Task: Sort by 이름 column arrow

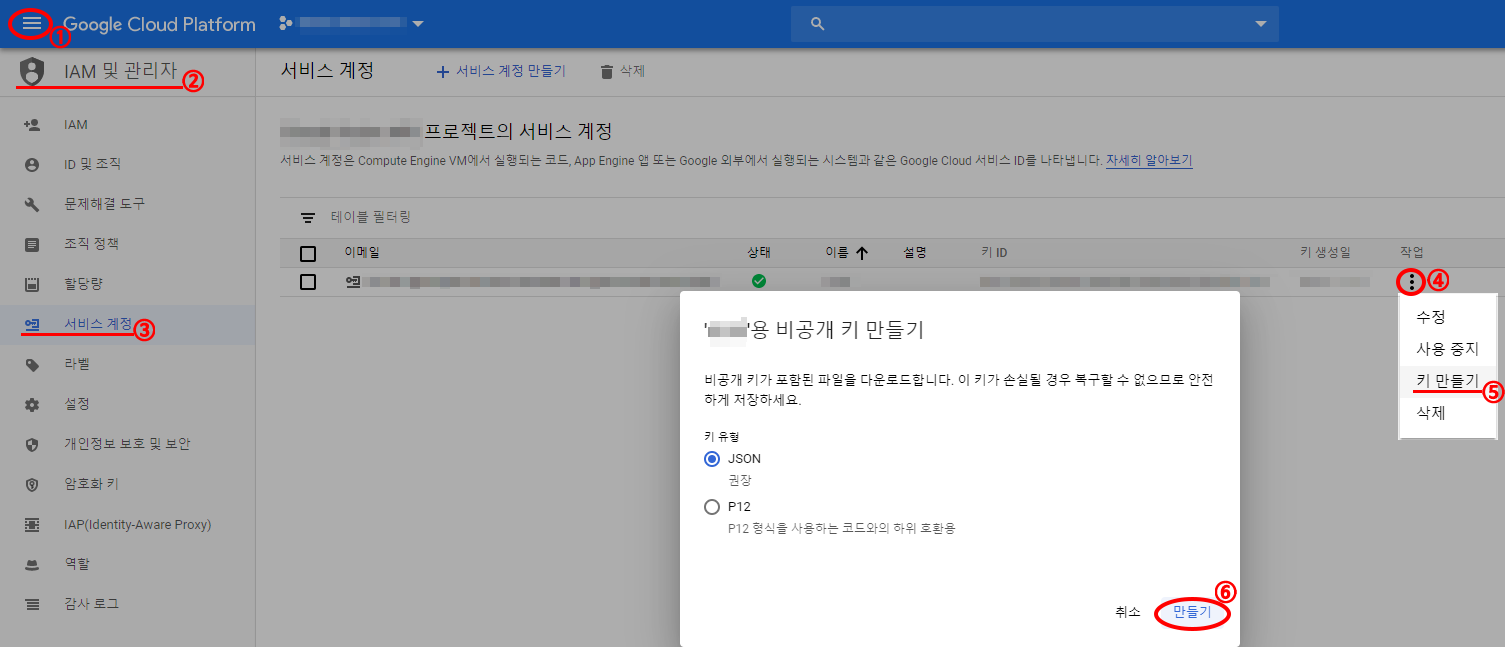Action: [861, 253]
